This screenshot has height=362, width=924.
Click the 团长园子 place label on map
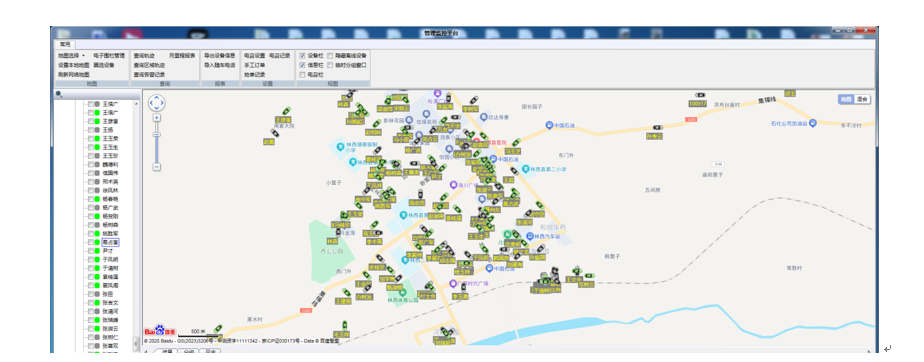pos(532,107)
